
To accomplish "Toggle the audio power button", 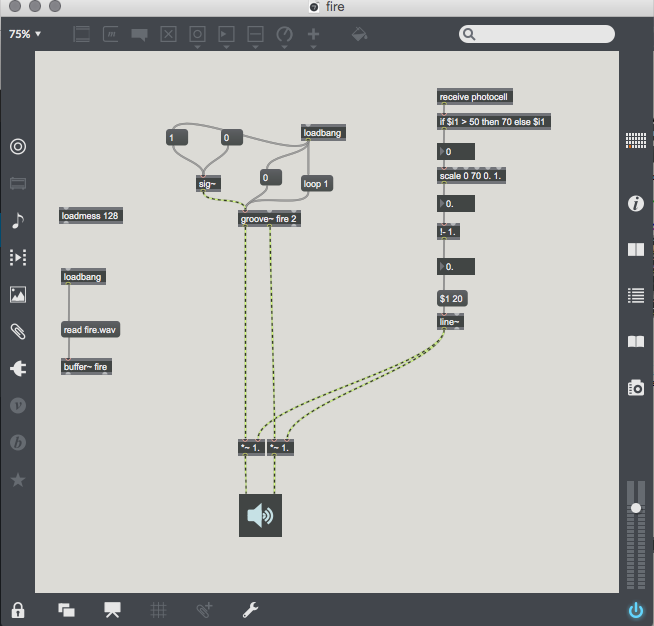I will point(636,611).
